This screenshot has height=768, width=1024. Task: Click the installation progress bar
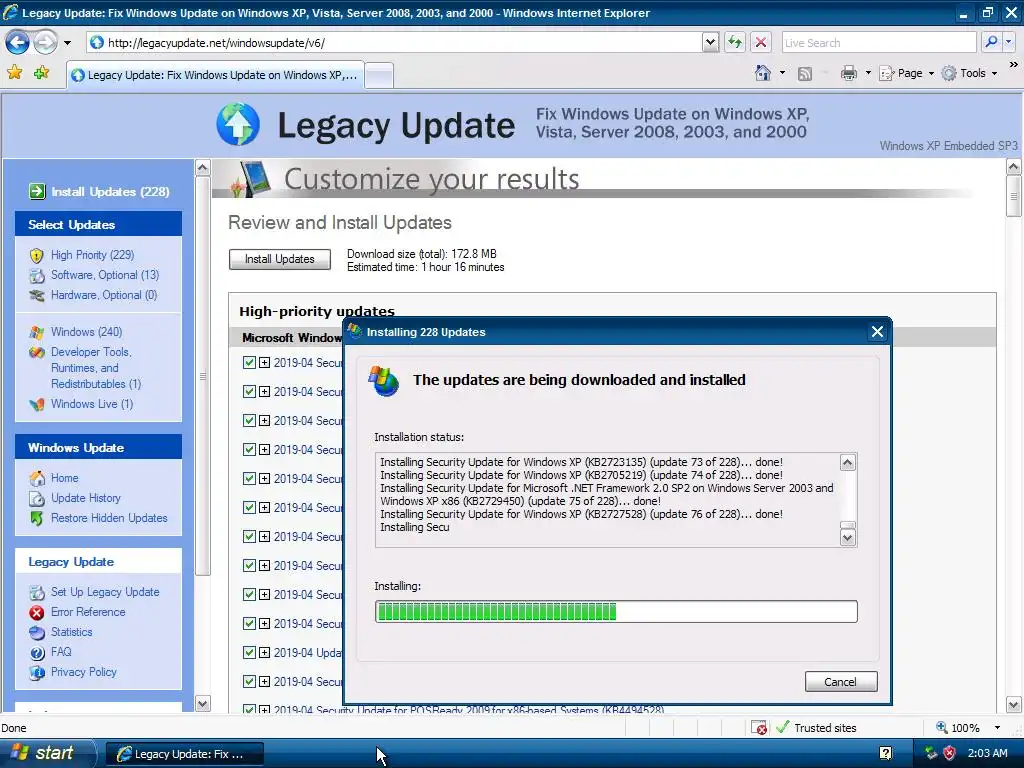[x=616, y=611]
